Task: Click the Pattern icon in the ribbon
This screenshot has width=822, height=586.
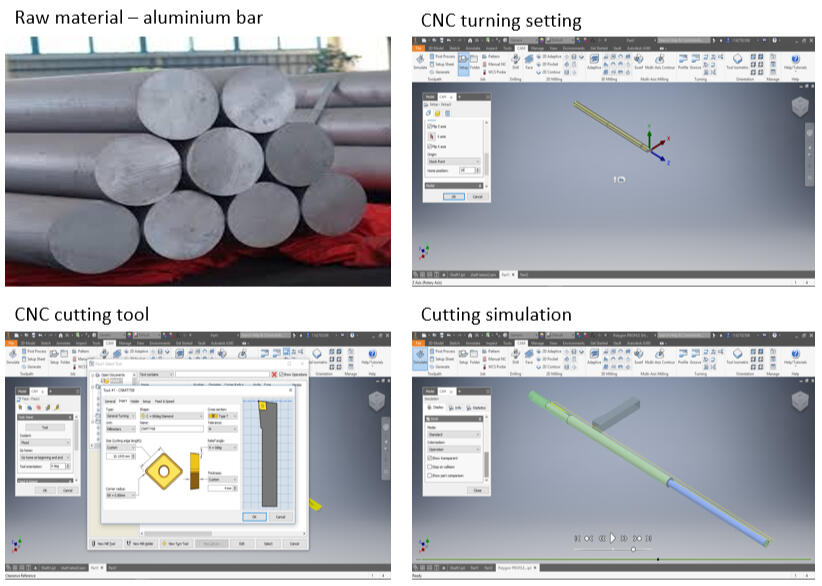Action: tap(486, 56)
